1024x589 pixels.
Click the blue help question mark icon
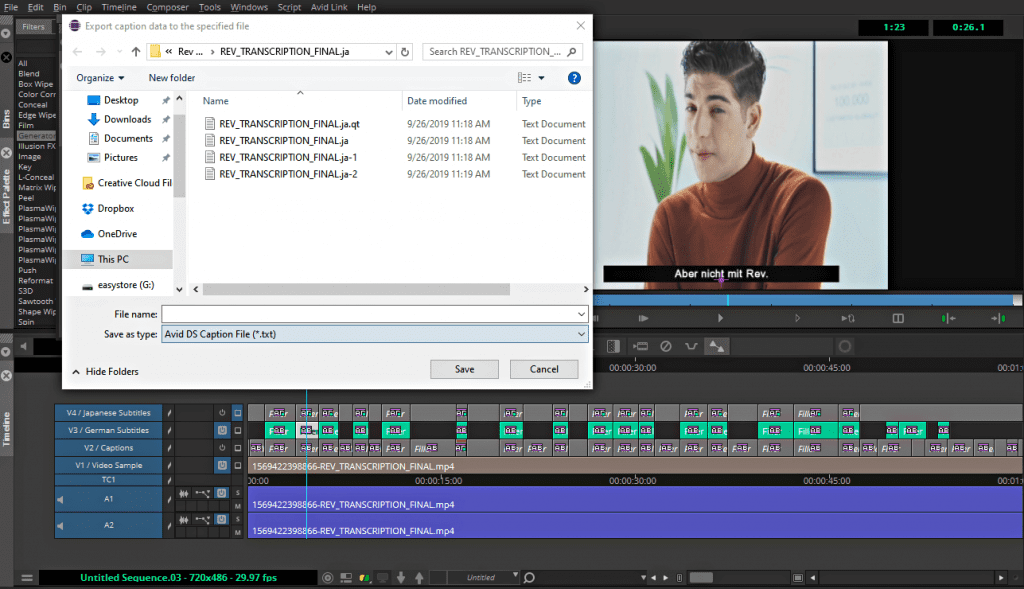click(x=574, y=77)
